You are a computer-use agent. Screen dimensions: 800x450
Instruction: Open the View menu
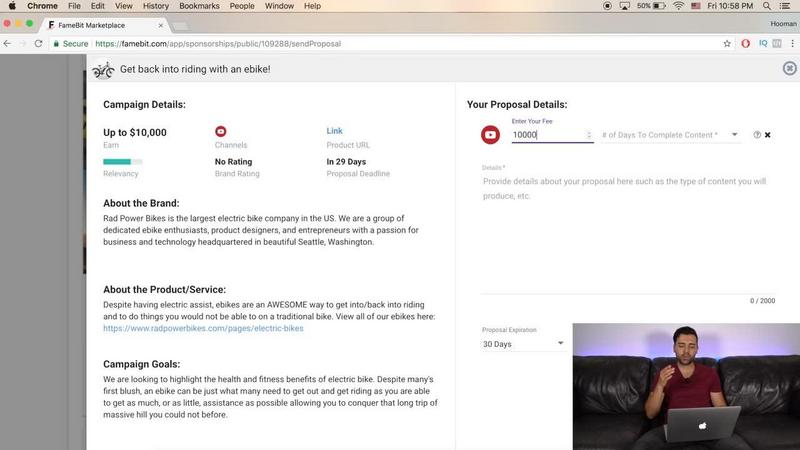[123, 6]
